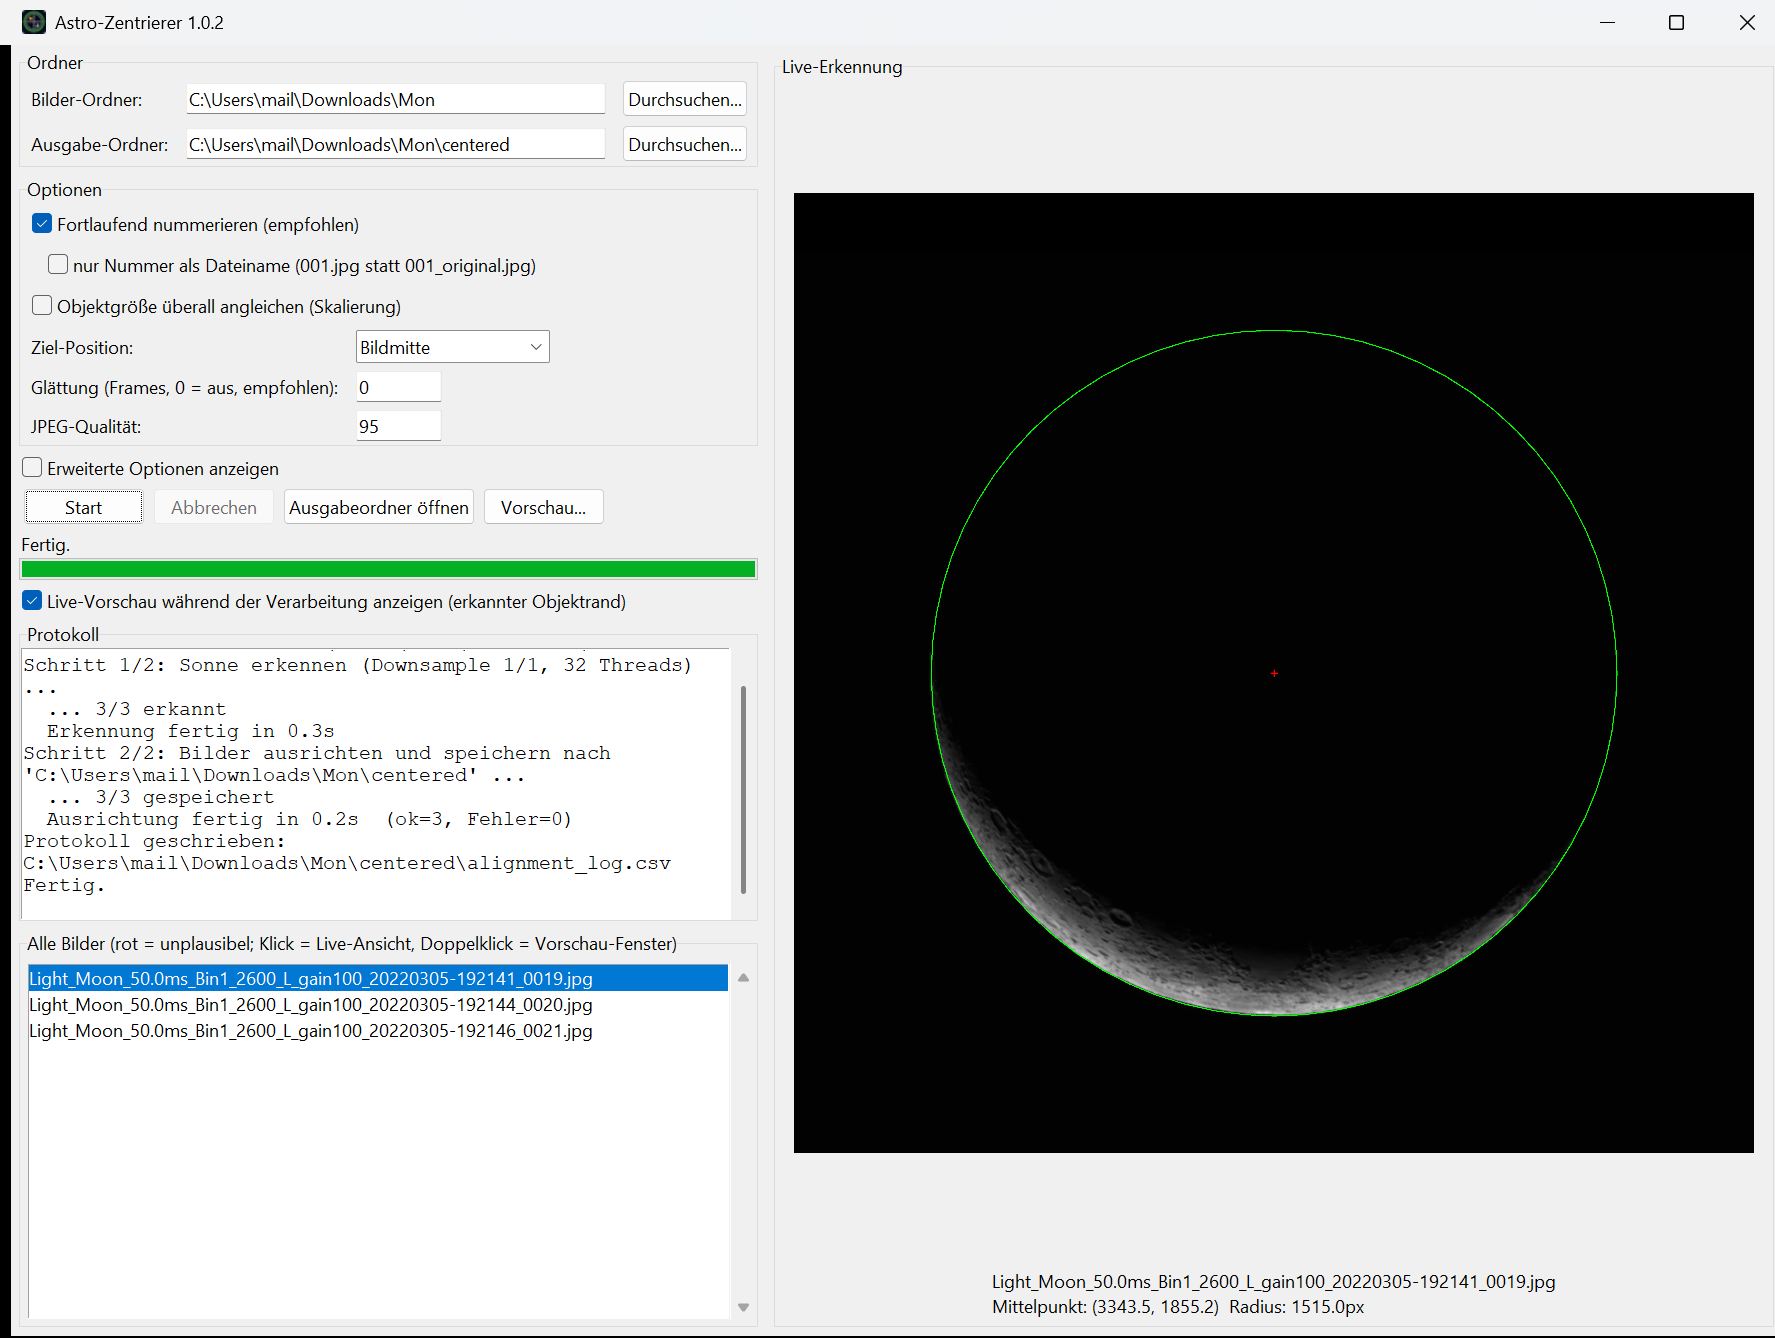Click Durchsuchen for Bilder-Ordner

click(685, 99)
